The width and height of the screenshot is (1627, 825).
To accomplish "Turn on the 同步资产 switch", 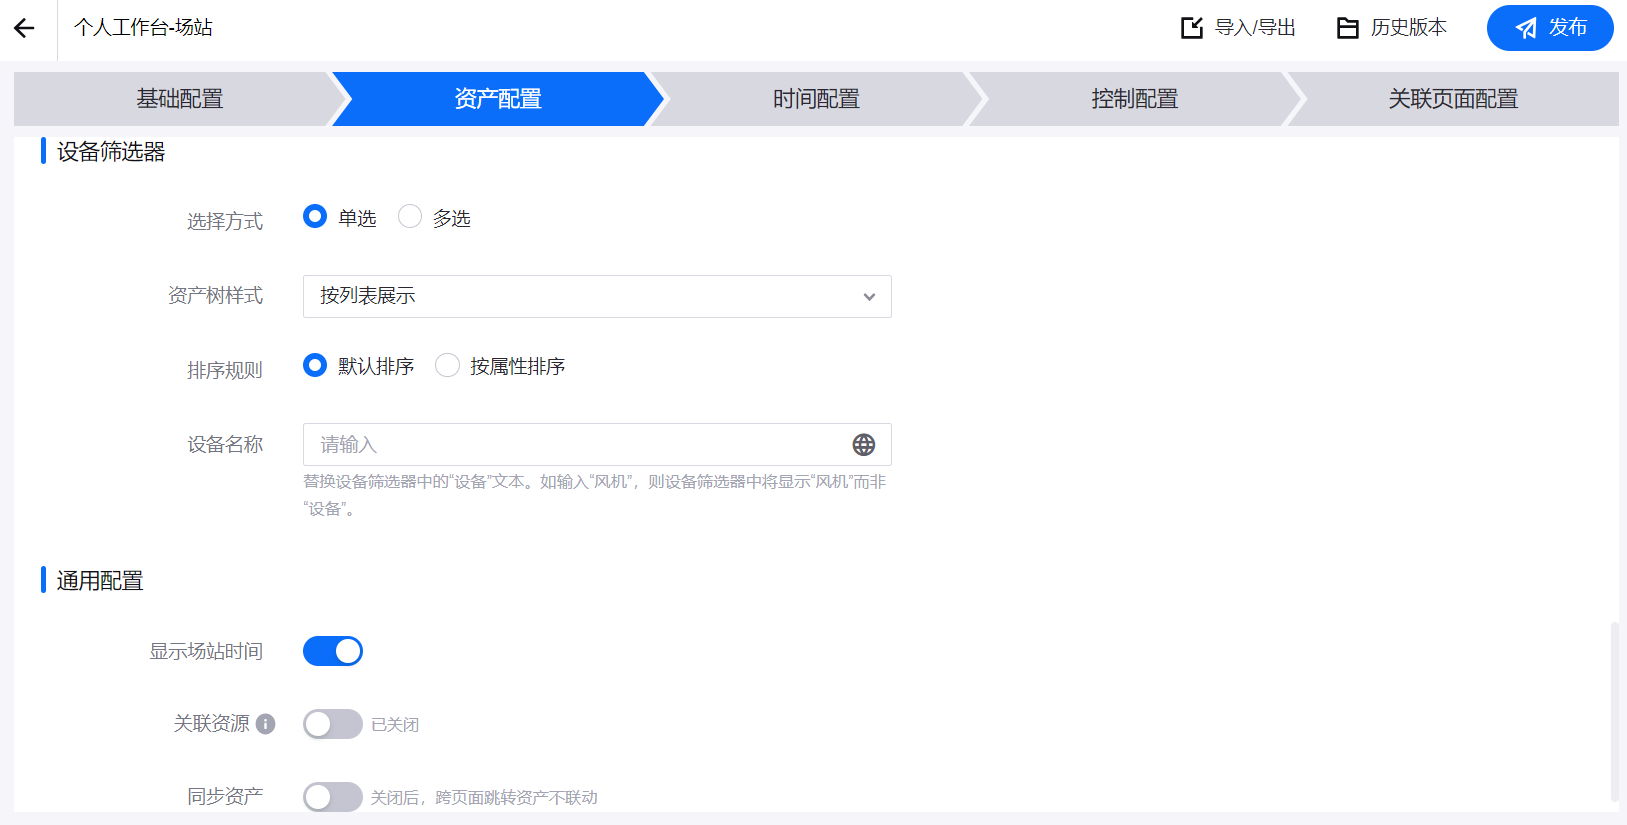I will [x=333, y=797].
